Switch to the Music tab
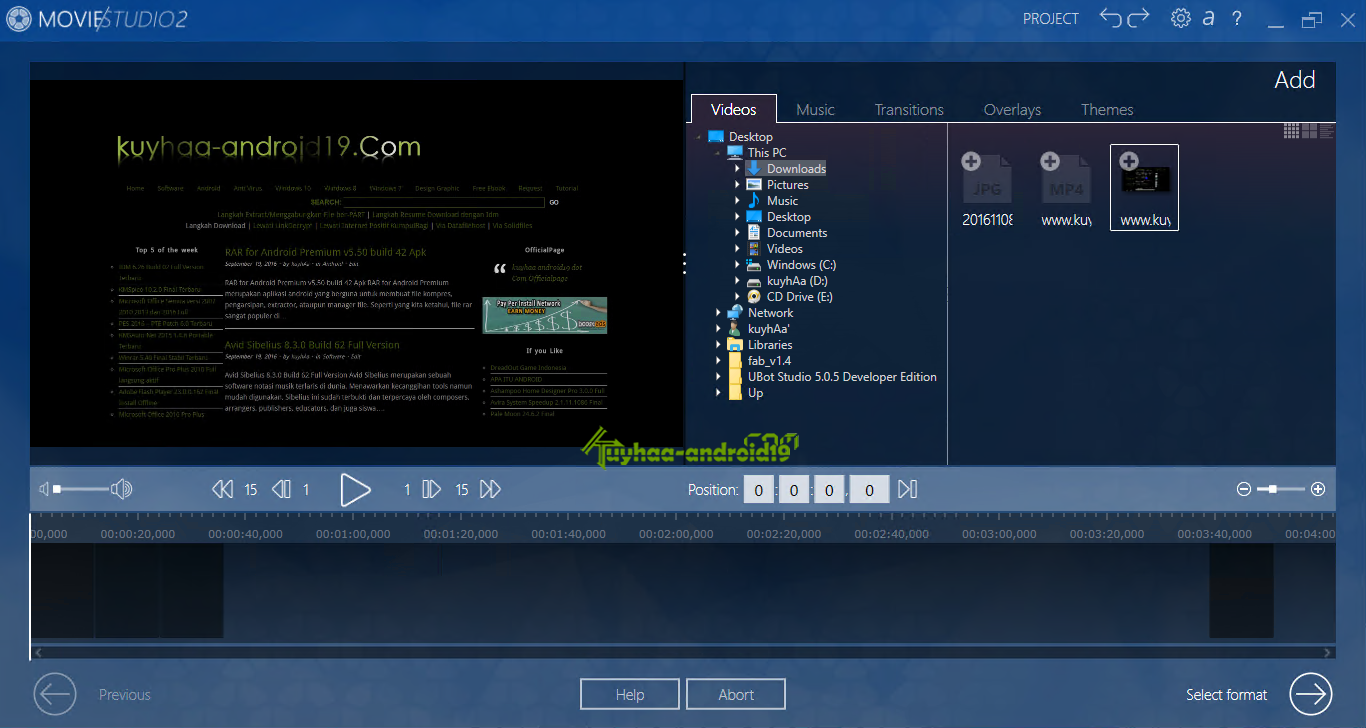Viewport: 1366px width, 728px height. [x=815, y=110]
